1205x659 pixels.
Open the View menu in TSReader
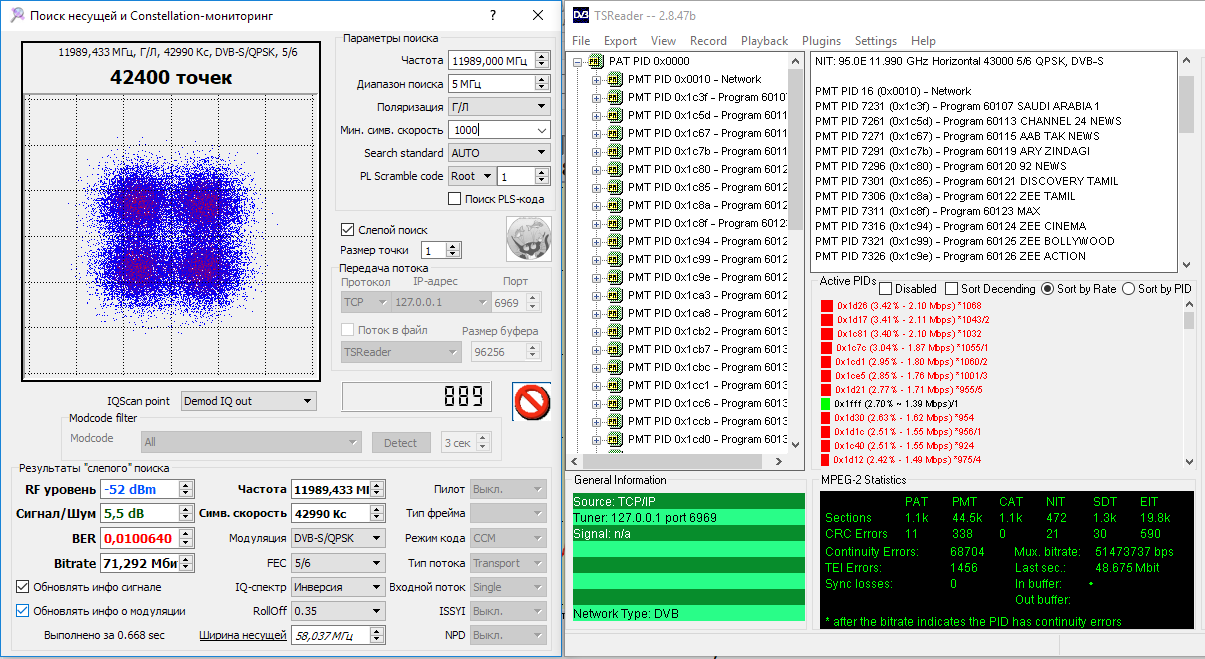pyautogui.click(x=663, y=41)
